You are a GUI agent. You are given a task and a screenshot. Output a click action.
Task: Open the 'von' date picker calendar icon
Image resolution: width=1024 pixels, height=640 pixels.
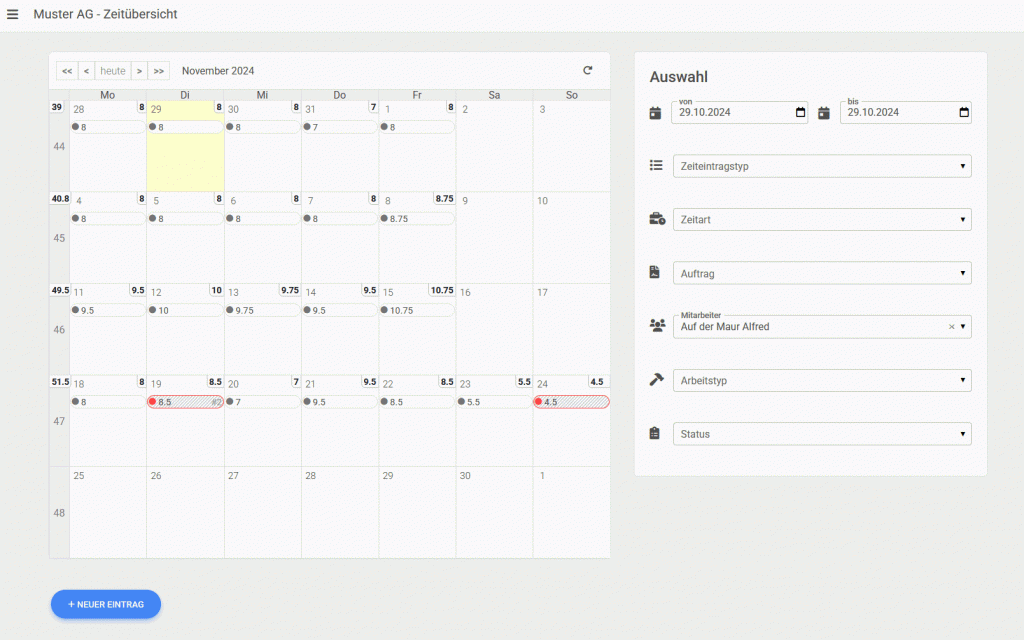pyautogui.click(x=800, y=113)
